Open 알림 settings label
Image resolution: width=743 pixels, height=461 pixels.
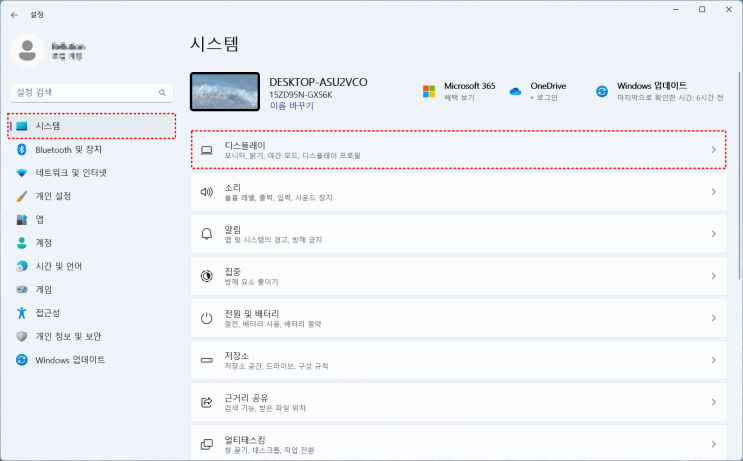tap(233, 230)
